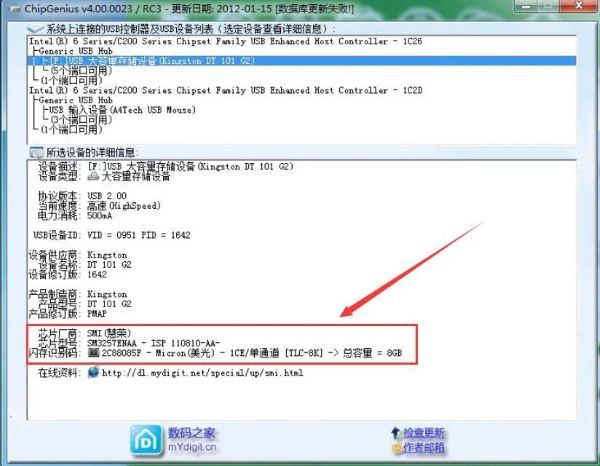The width and height of the screenshot is (600, 466).
Task: Click the VID = 0951 PID = 1642 line
Action: pyautogui.click(x=140, y=235)
